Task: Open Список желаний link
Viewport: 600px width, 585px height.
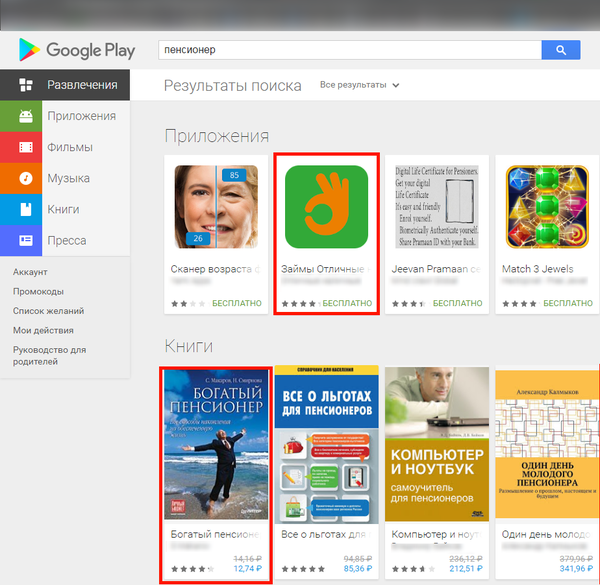Action: pos(48,311)
